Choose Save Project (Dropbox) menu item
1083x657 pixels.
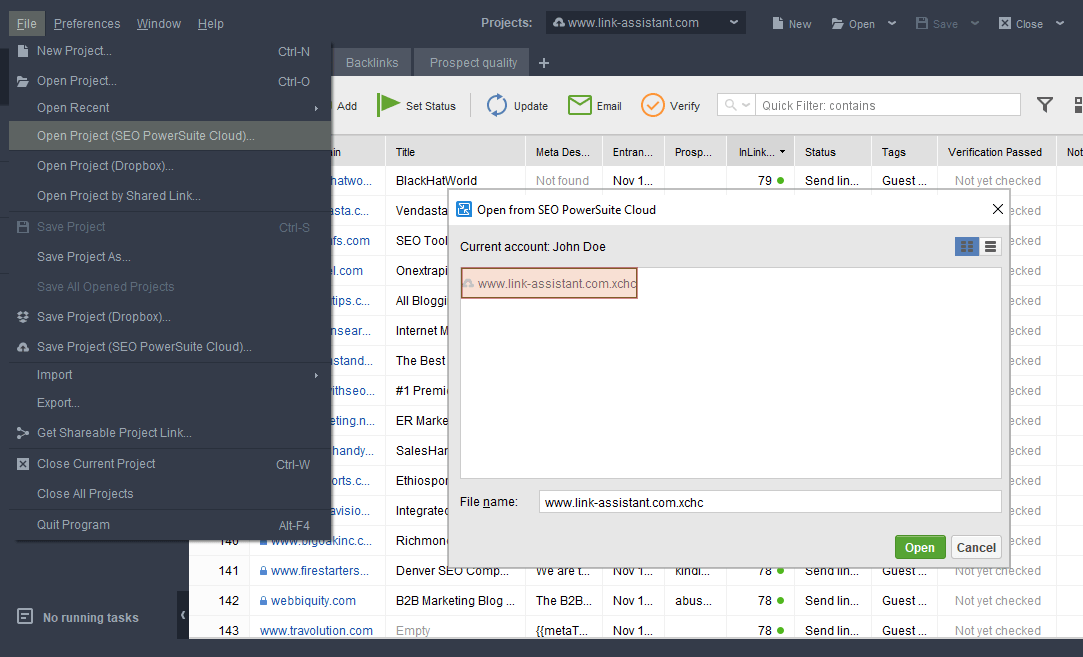tap(170, 316)
